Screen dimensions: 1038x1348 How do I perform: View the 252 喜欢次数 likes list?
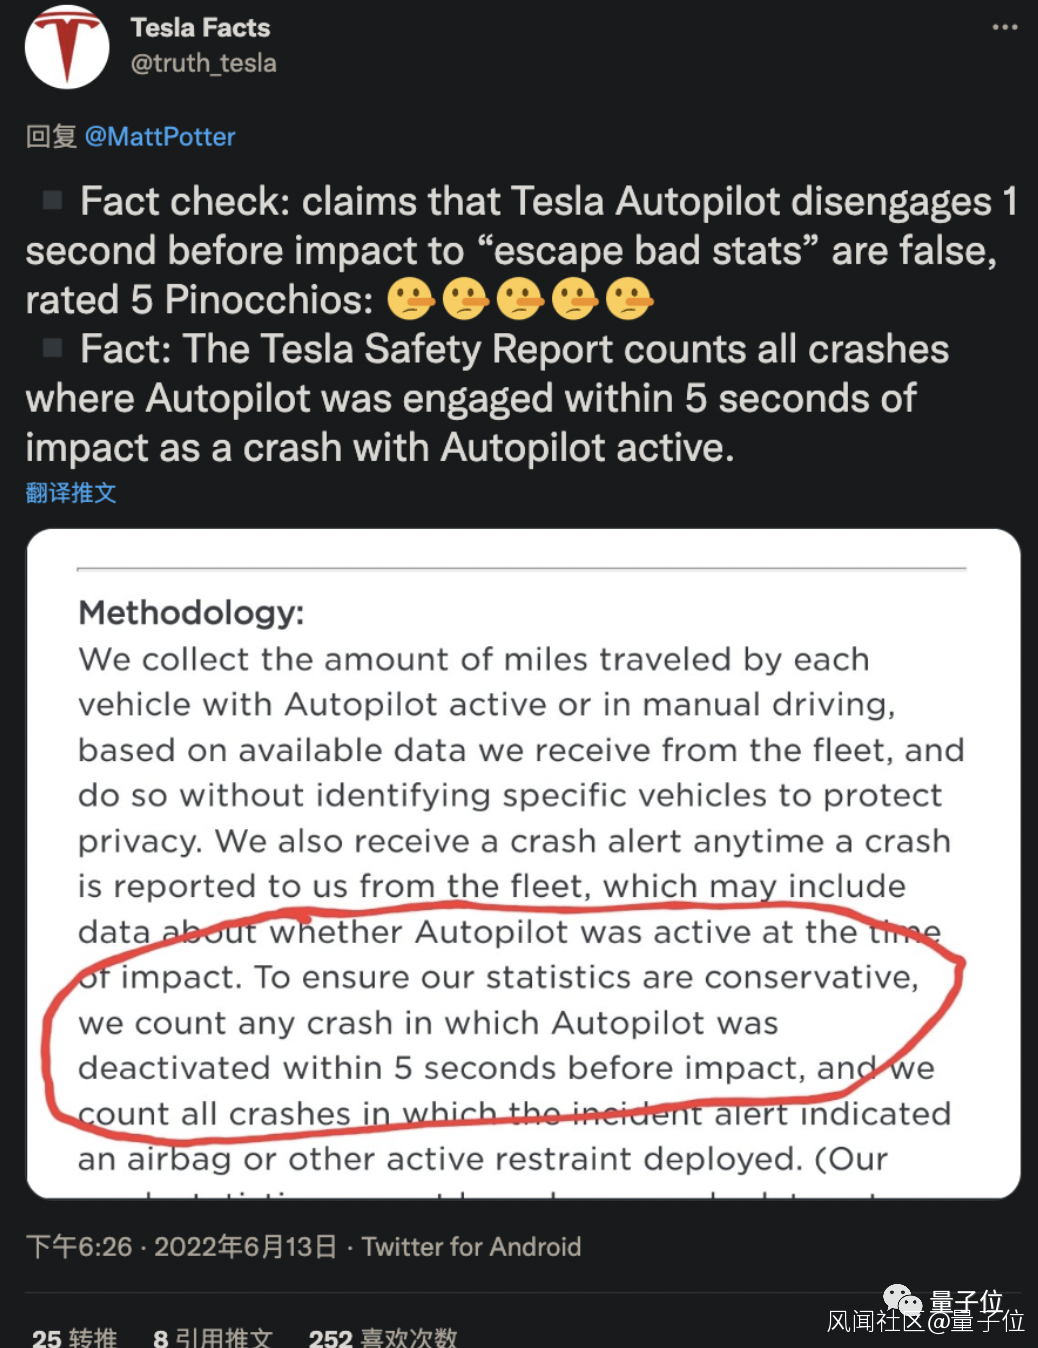pos(382,1337)
